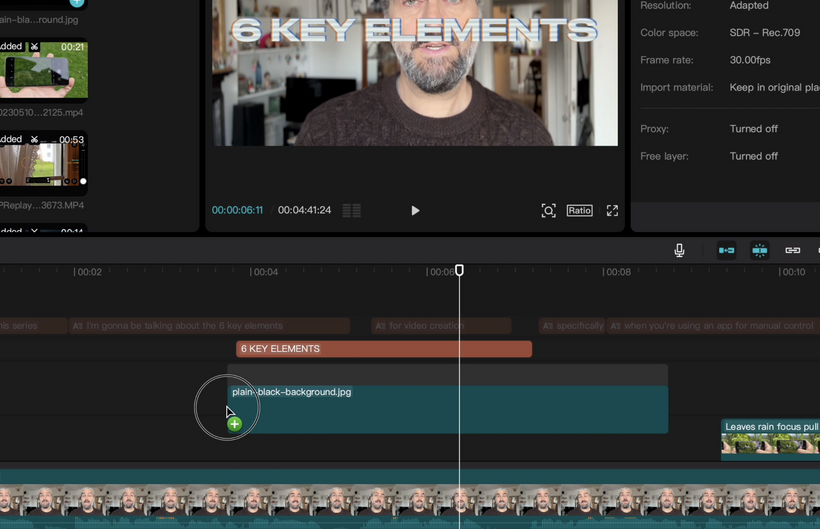
Task: Play the video preview
Action: [x=415, y=211]
